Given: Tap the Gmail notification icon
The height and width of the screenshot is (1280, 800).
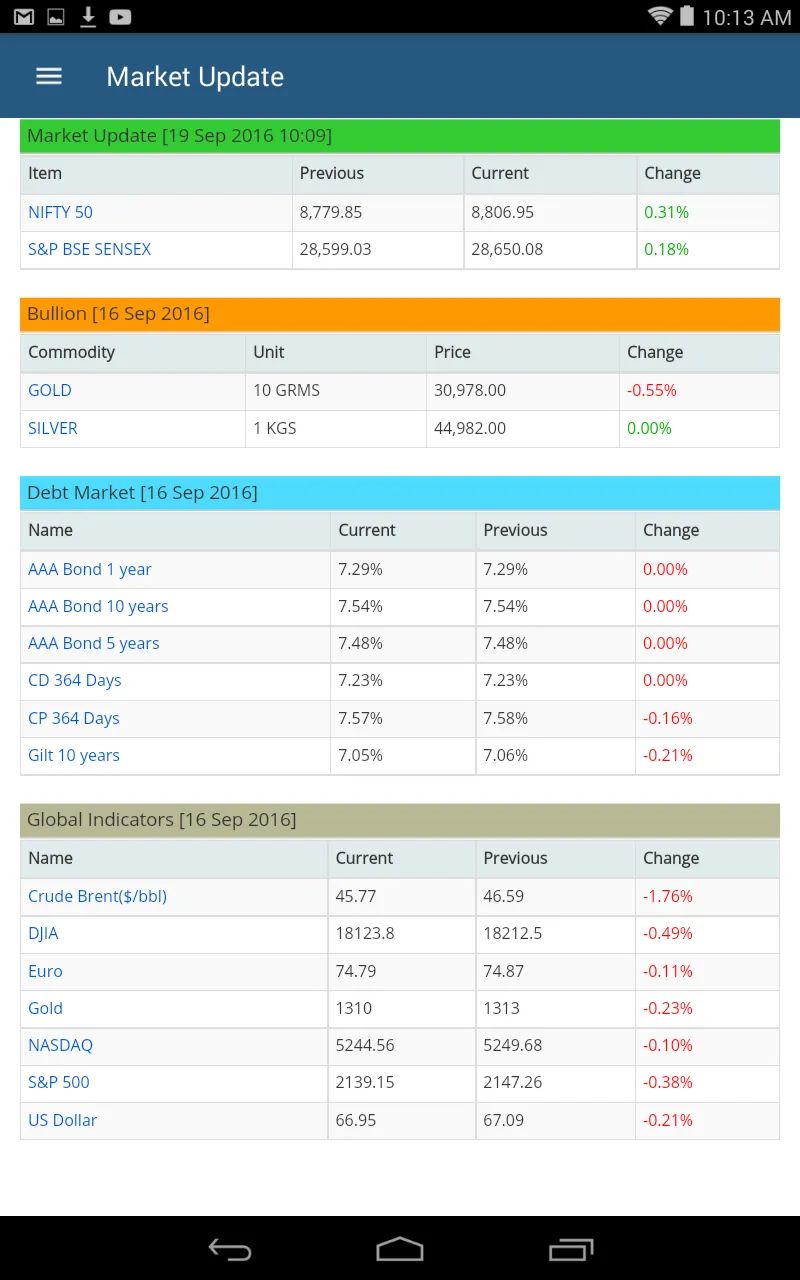Looking at the screenshot, I should coord(24,17).
